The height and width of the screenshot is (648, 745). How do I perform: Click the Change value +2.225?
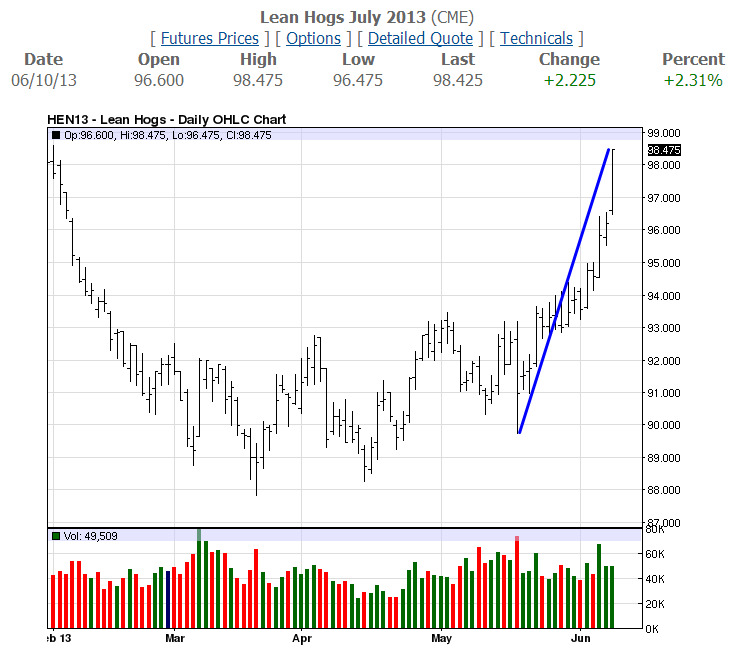(x=569, y=80)
